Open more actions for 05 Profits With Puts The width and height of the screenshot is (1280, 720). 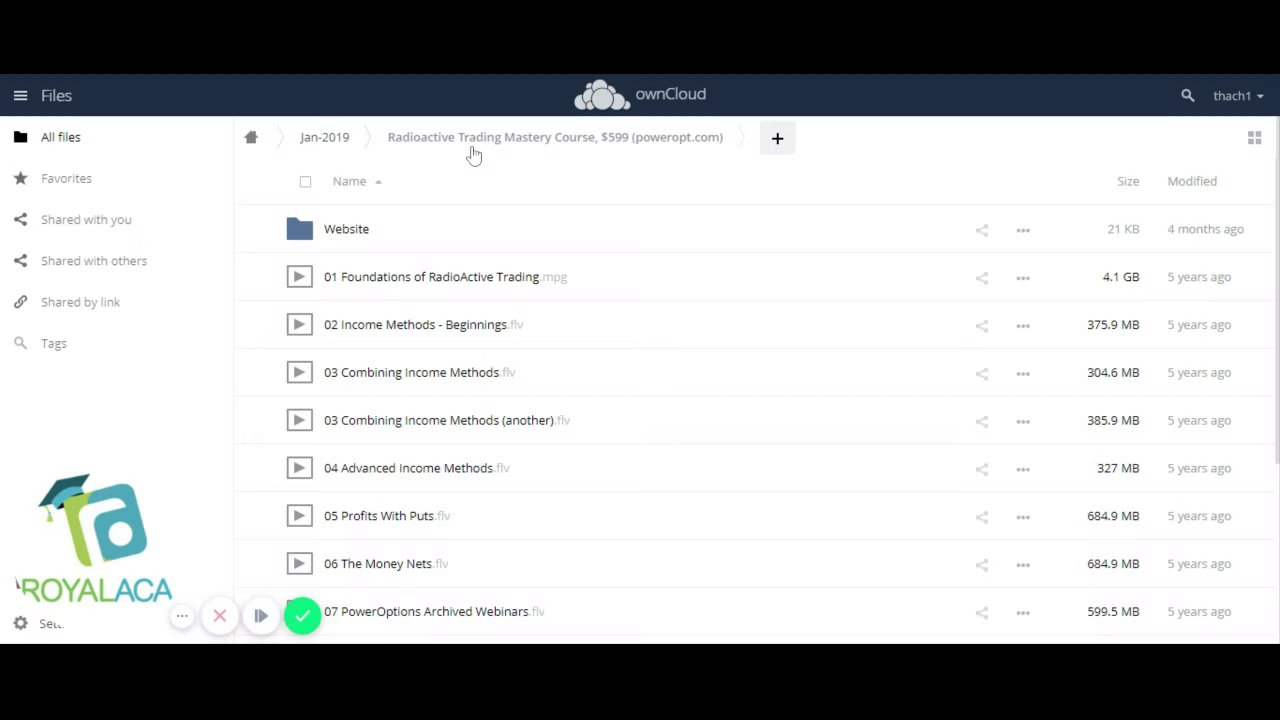1022,517
